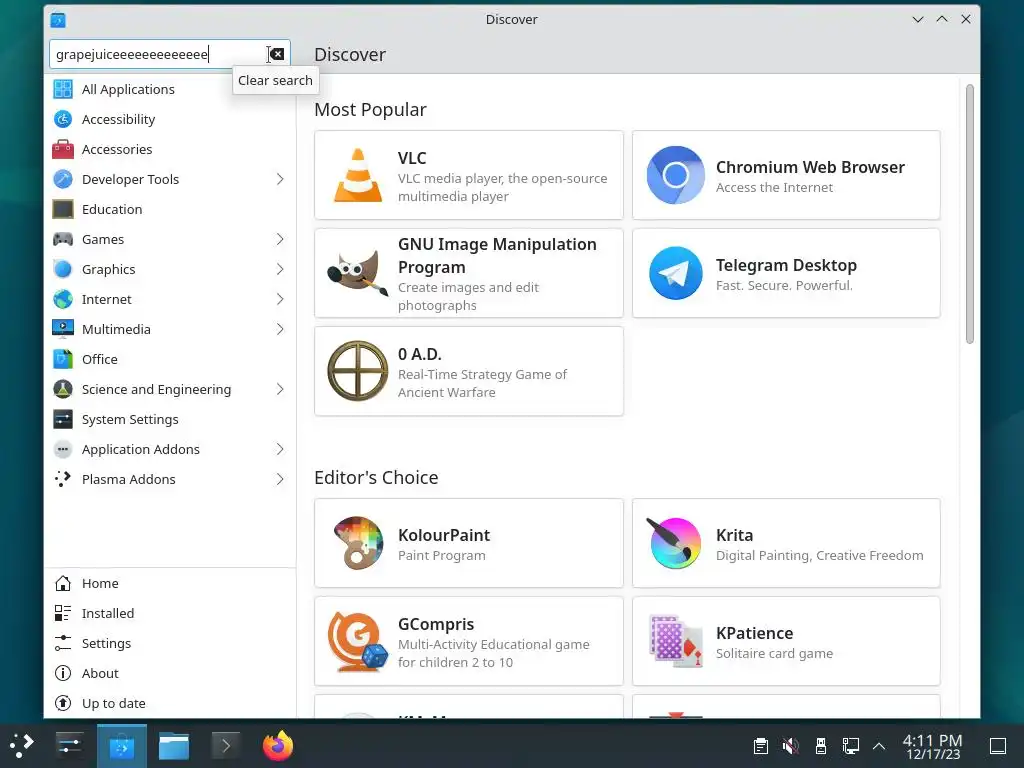This screenshot has height=768, width=1024.
Task: Click the GIMP mascot icon
Action: (x=357, y=273)
